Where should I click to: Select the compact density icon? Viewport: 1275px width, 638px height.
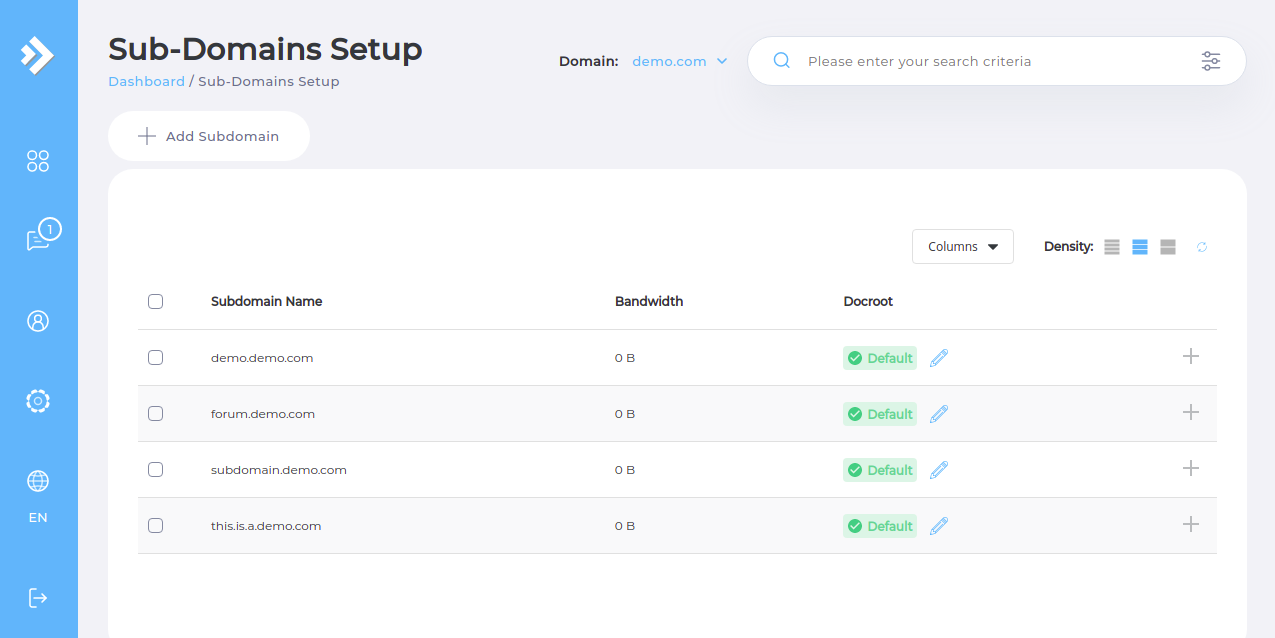pyautogui.click(x=1112, y=247)
